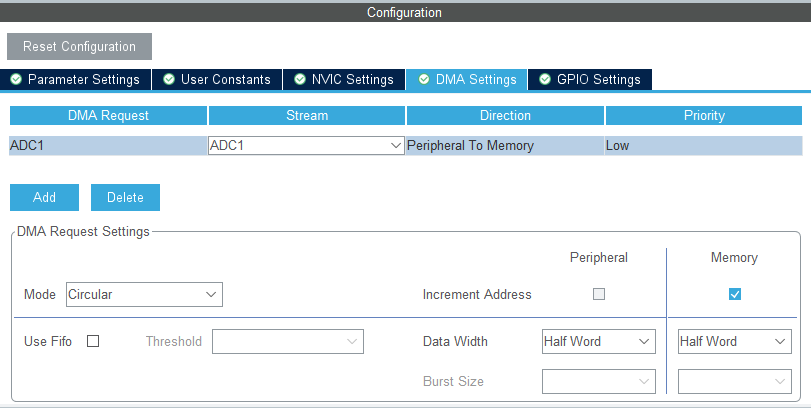The image size is (811, 408).
Task: Click the Direction column header
Action: coord(505,115)
